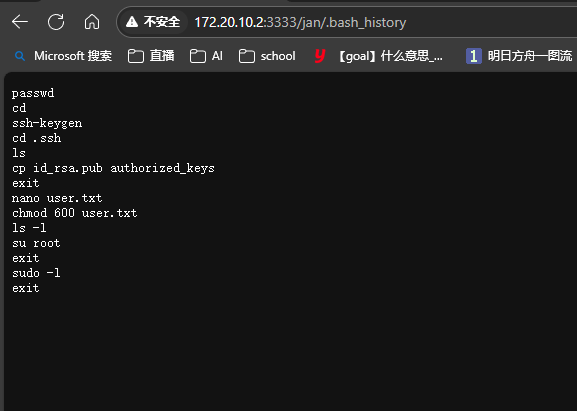
Task: Click the text line "ls -l"
Action: (29, 228)
